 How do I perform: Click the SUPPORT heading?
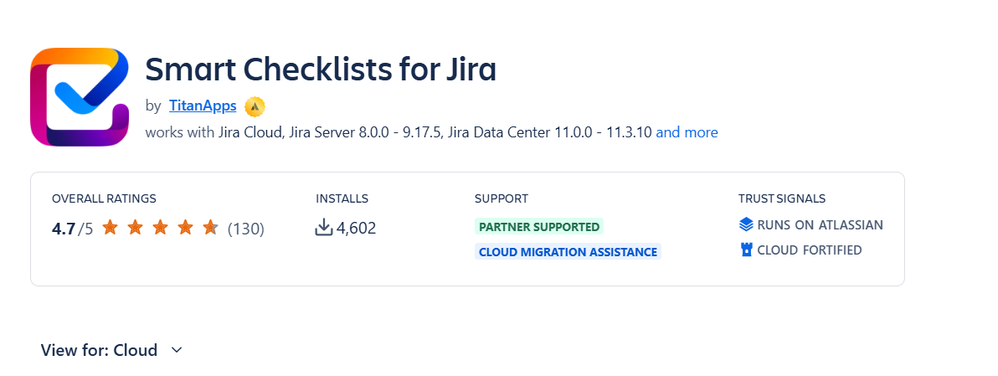pyautogui.click(x=501, y=198)
